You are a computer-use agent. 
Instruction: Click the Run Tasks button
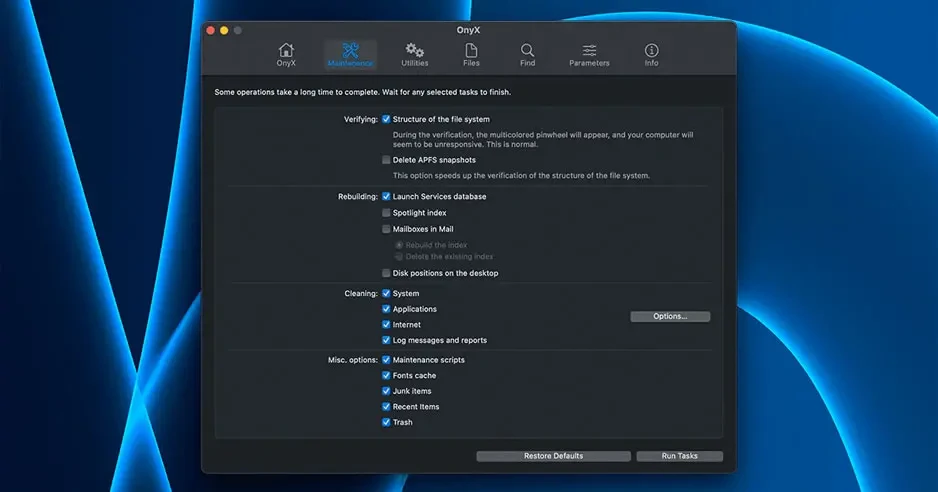[680, 456]
